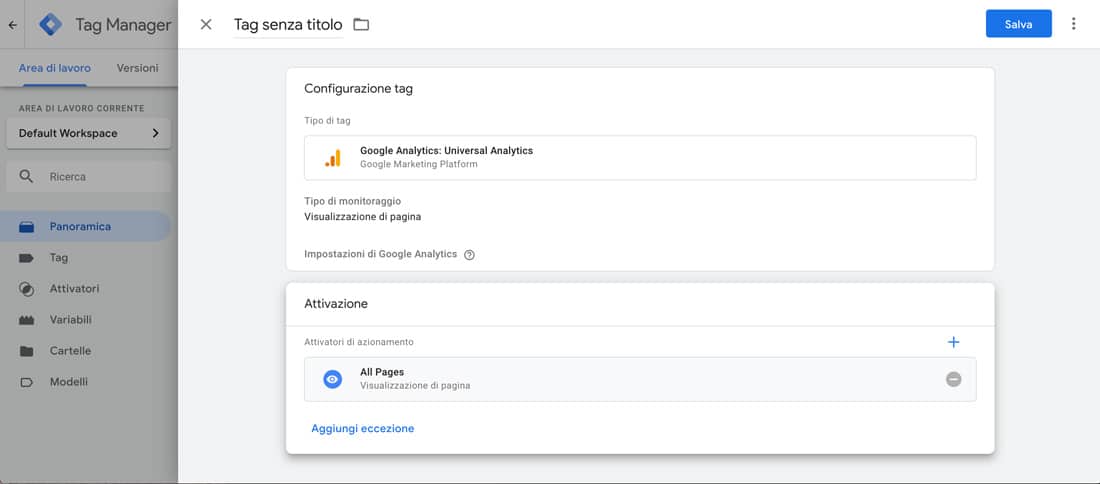This screenshot has width=1100, height=484.
Task: Open the three-dot more options menu
Action: click(1073, 24)
